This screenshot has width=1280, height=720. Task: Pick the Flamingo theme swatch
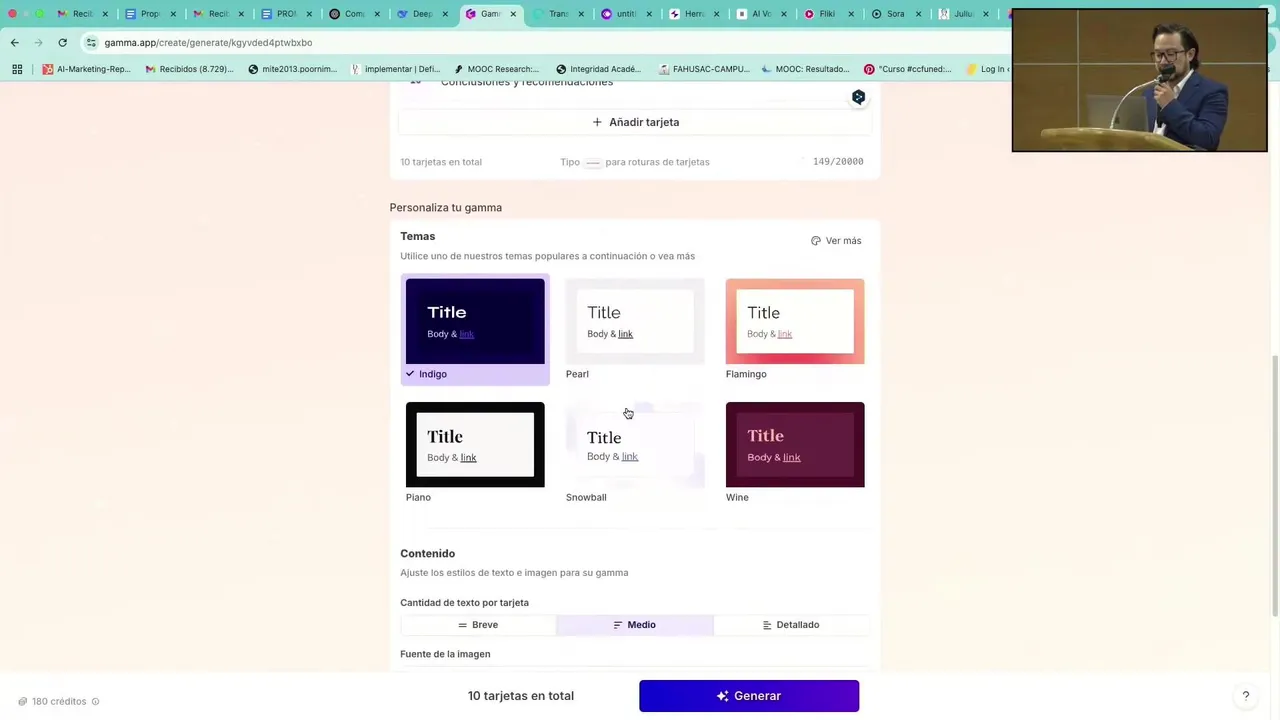[795, 322]
